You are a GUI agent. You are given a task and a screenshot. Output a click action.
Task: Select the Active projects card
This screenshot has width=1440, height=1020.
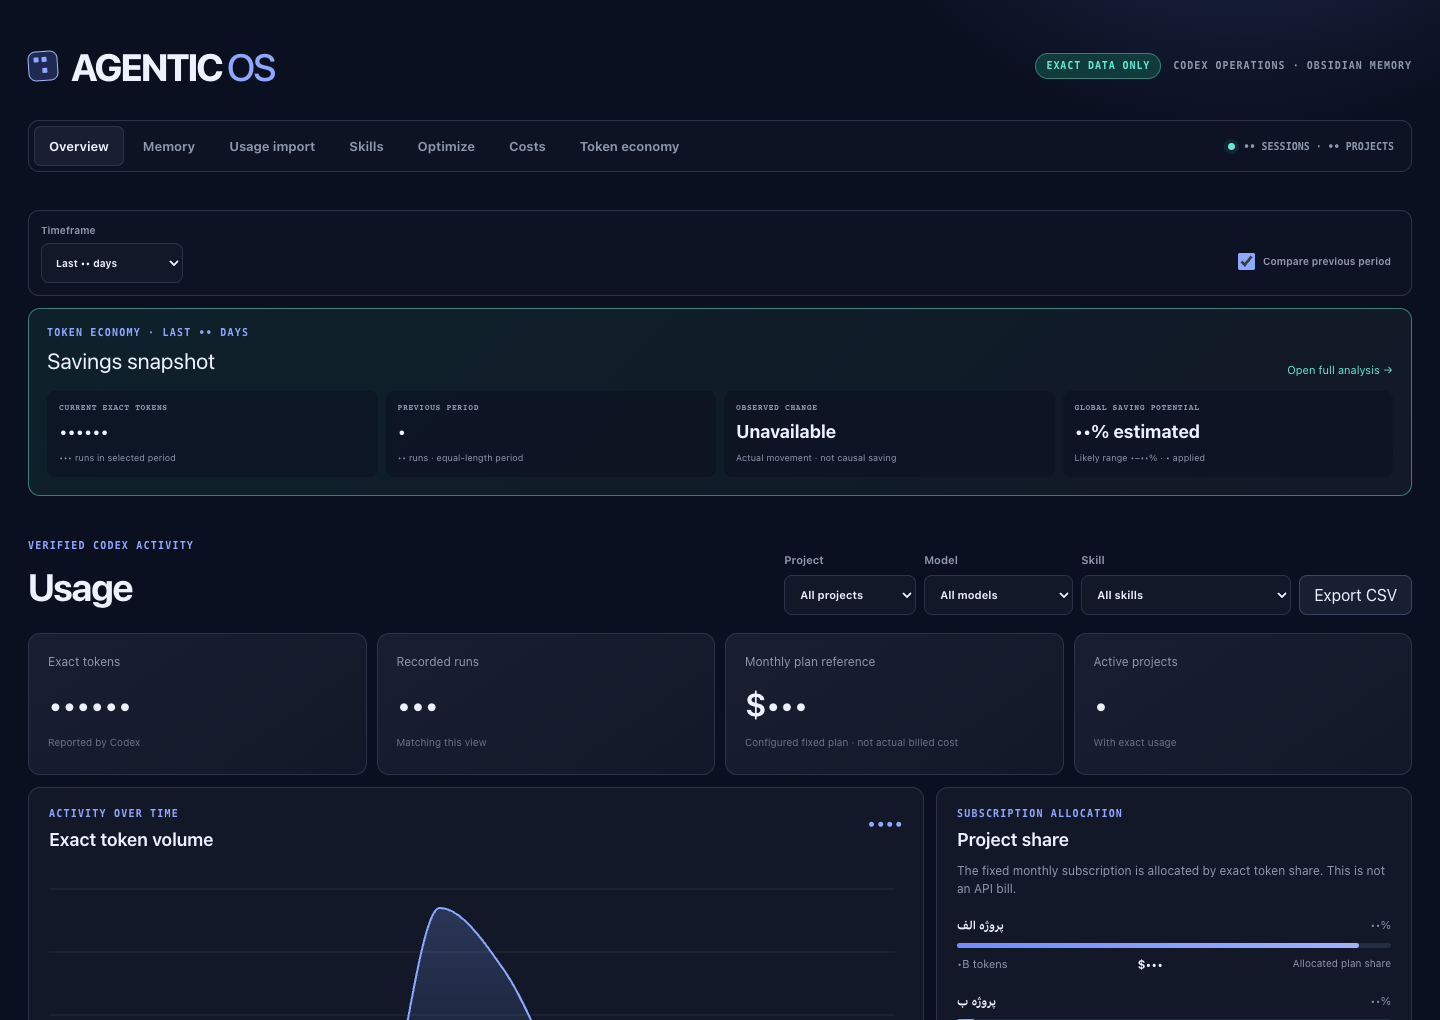click(1243, 704)
